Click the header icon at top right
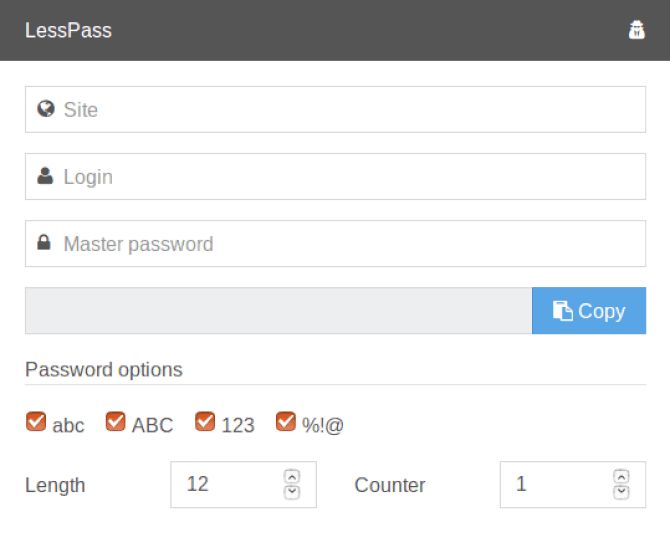Image resolution: width=670 pixels, height=558 pixels. pyautogui.click(x=636, y=30)
